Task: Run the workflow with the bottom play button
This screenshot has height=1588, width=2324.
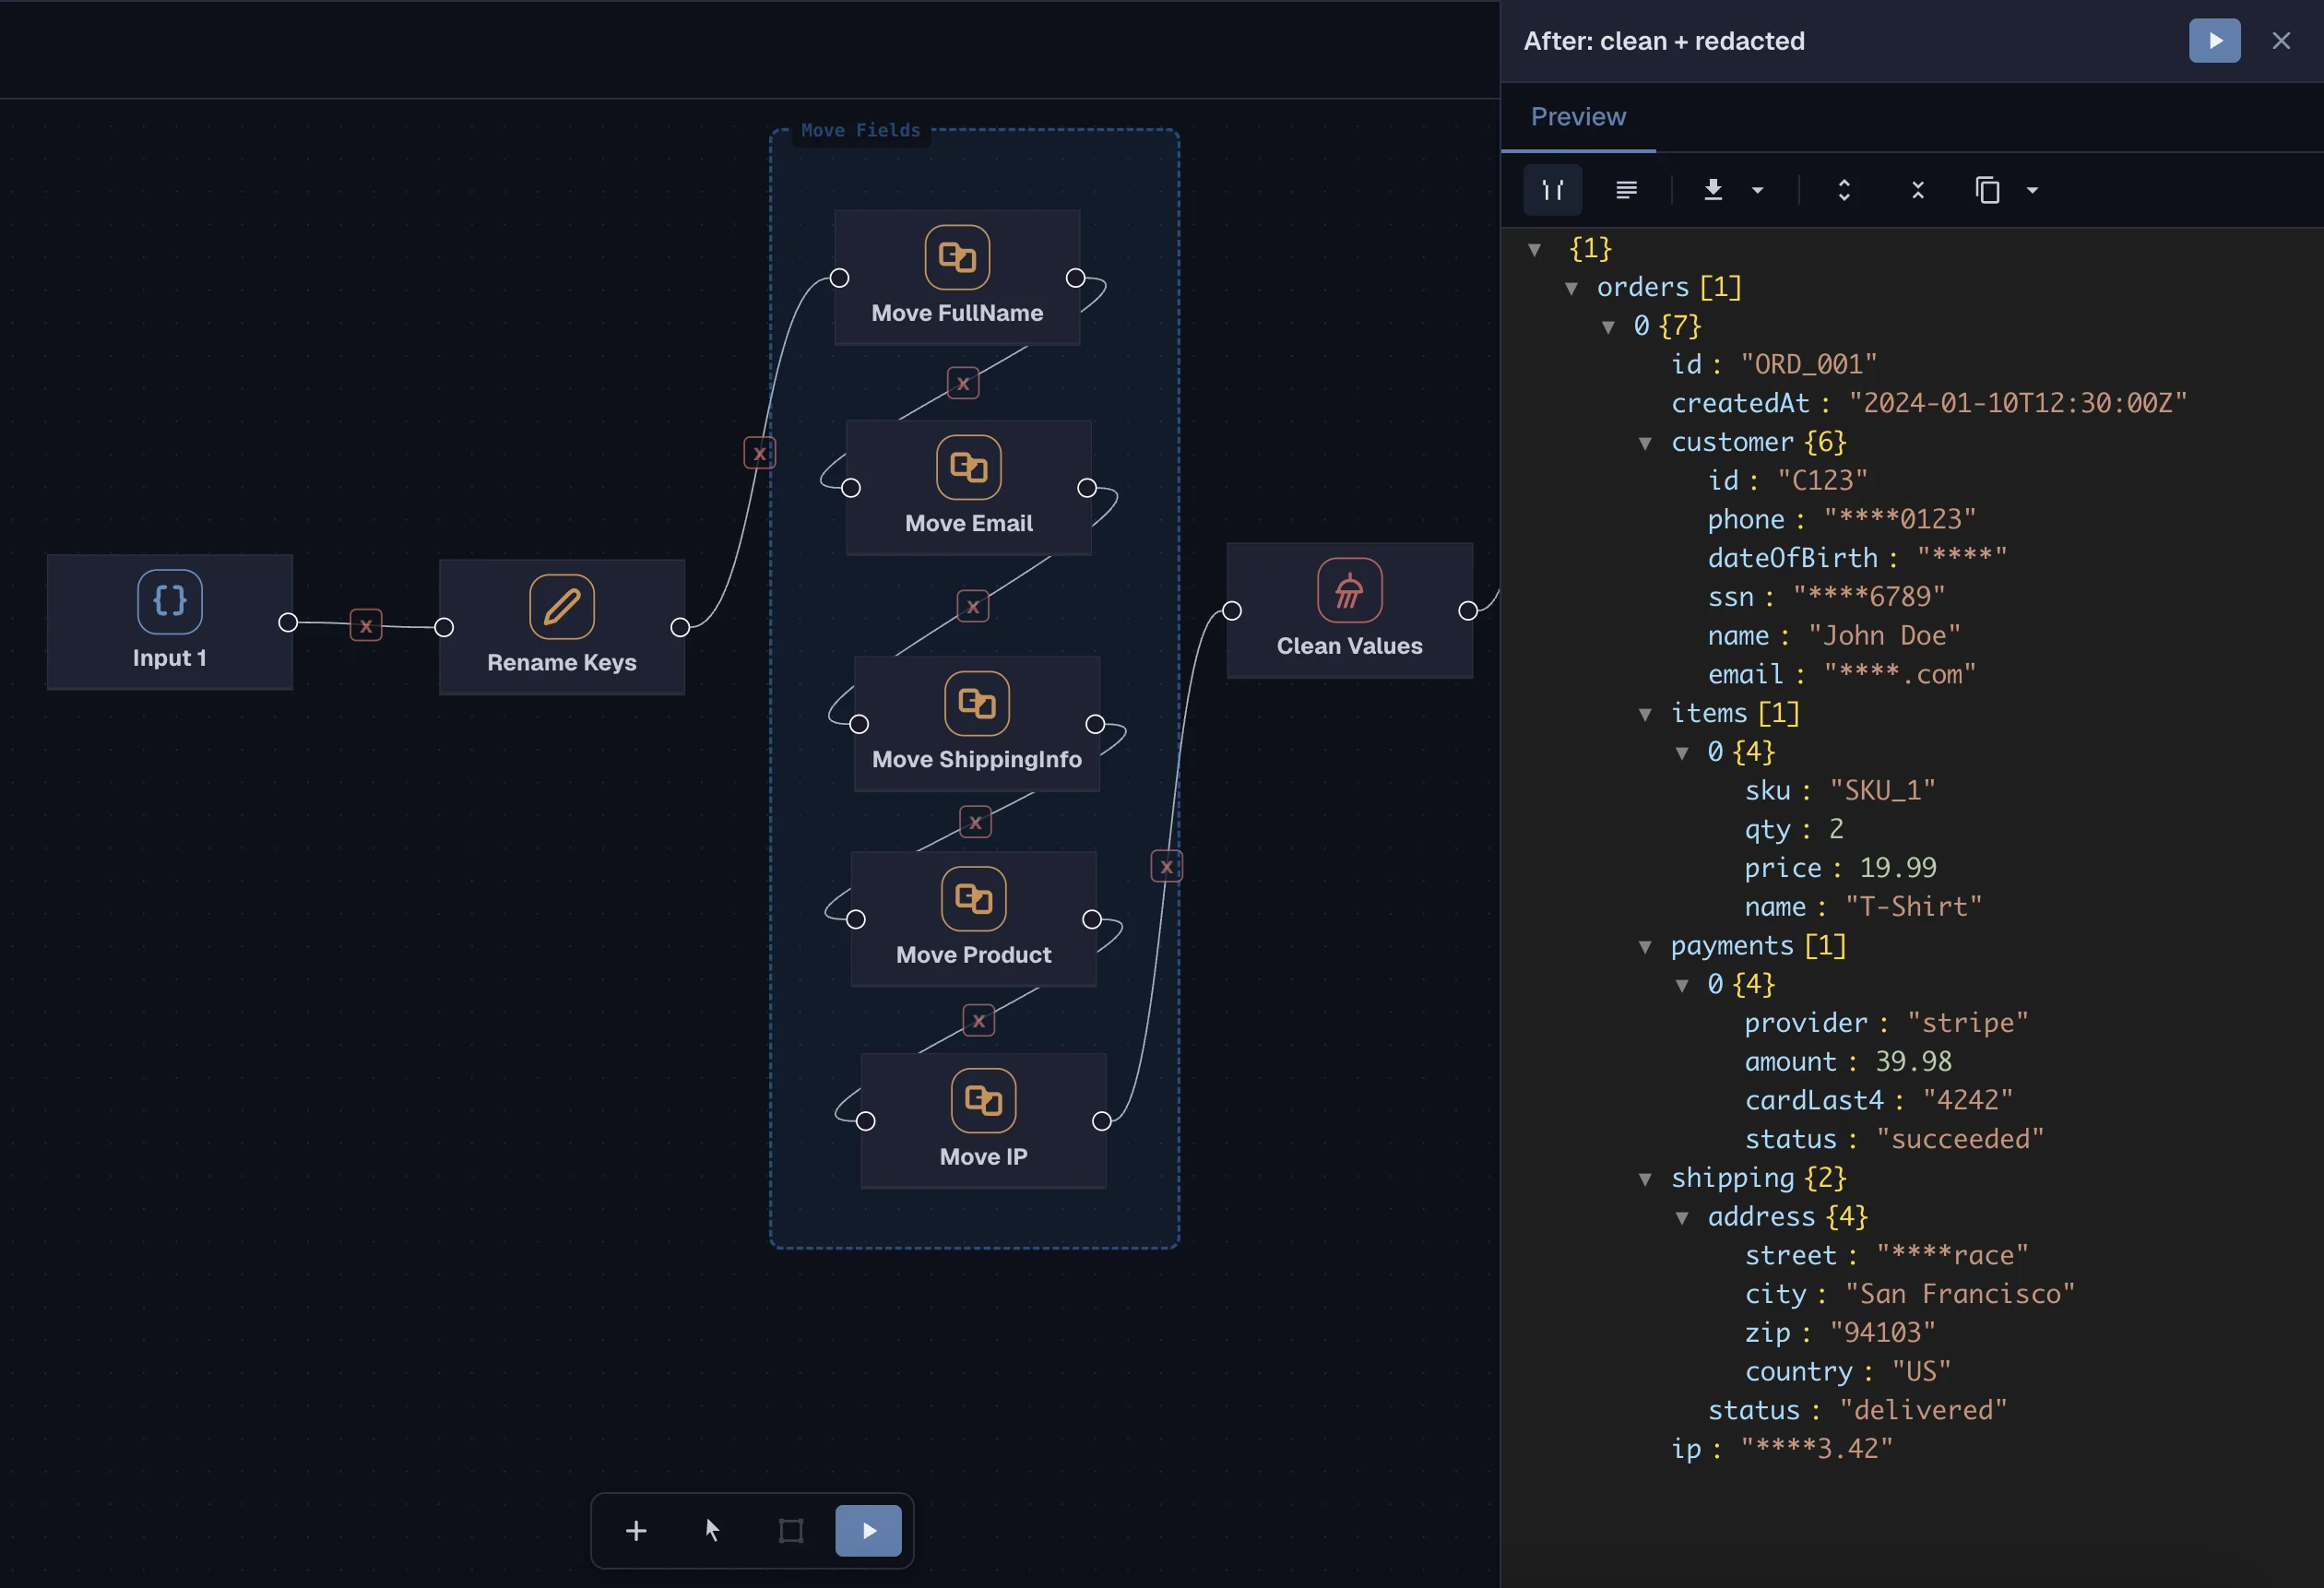Action: pyautogui.click(x=868, y=1530)
